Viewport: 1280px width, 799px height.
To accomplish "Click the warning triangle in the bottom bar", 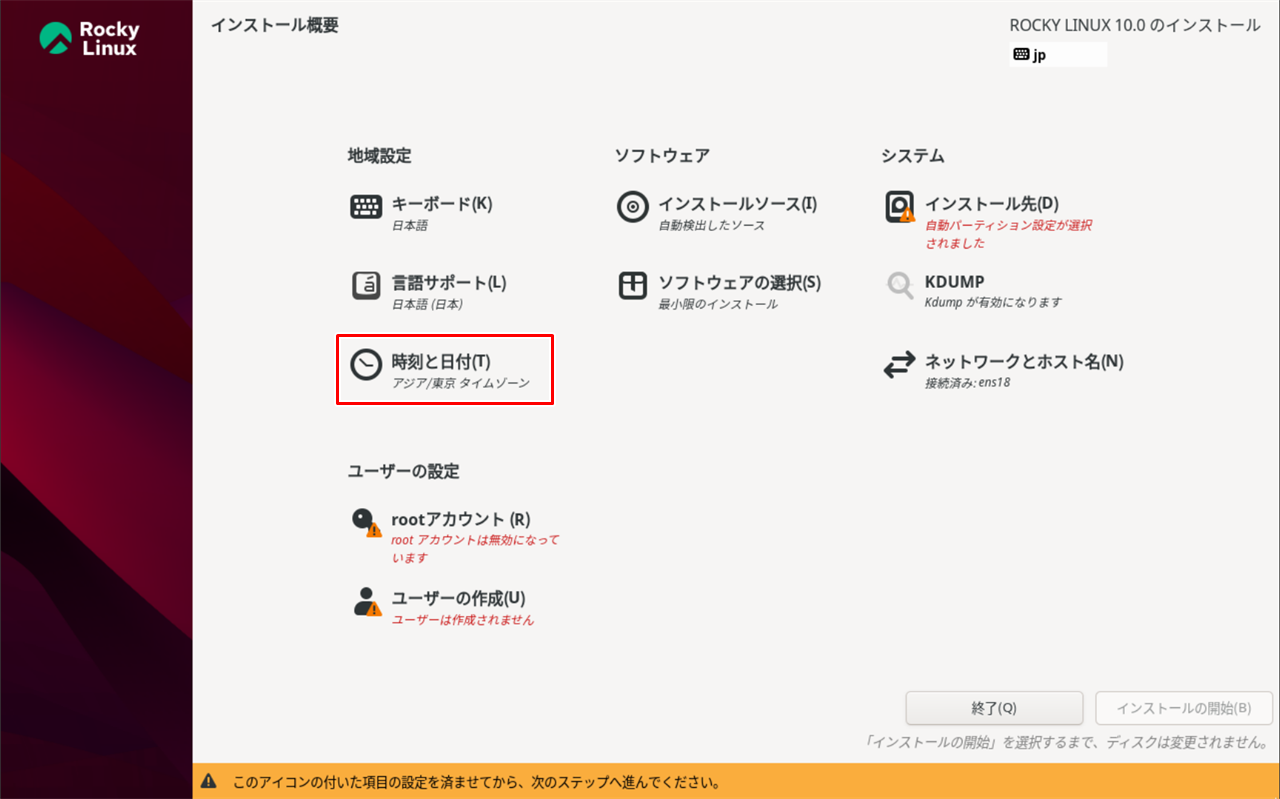I will coord(209,781).
